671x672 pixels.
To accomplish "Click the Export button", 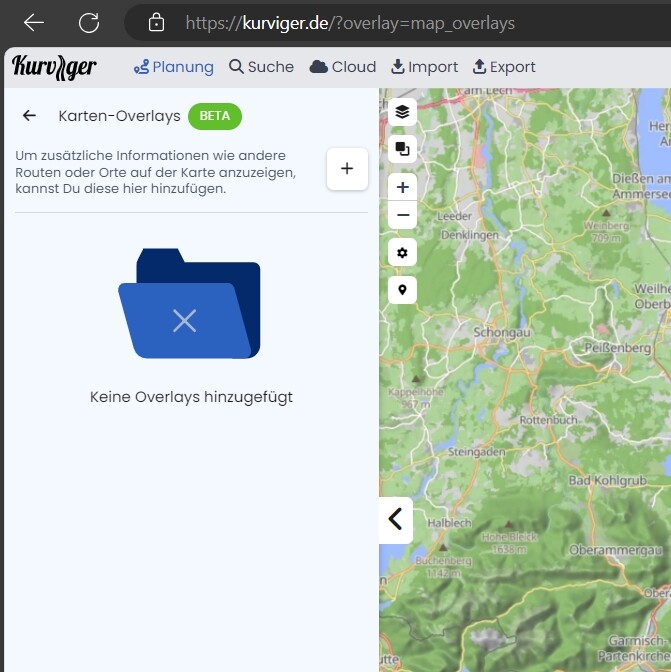I will coord(504,67).
